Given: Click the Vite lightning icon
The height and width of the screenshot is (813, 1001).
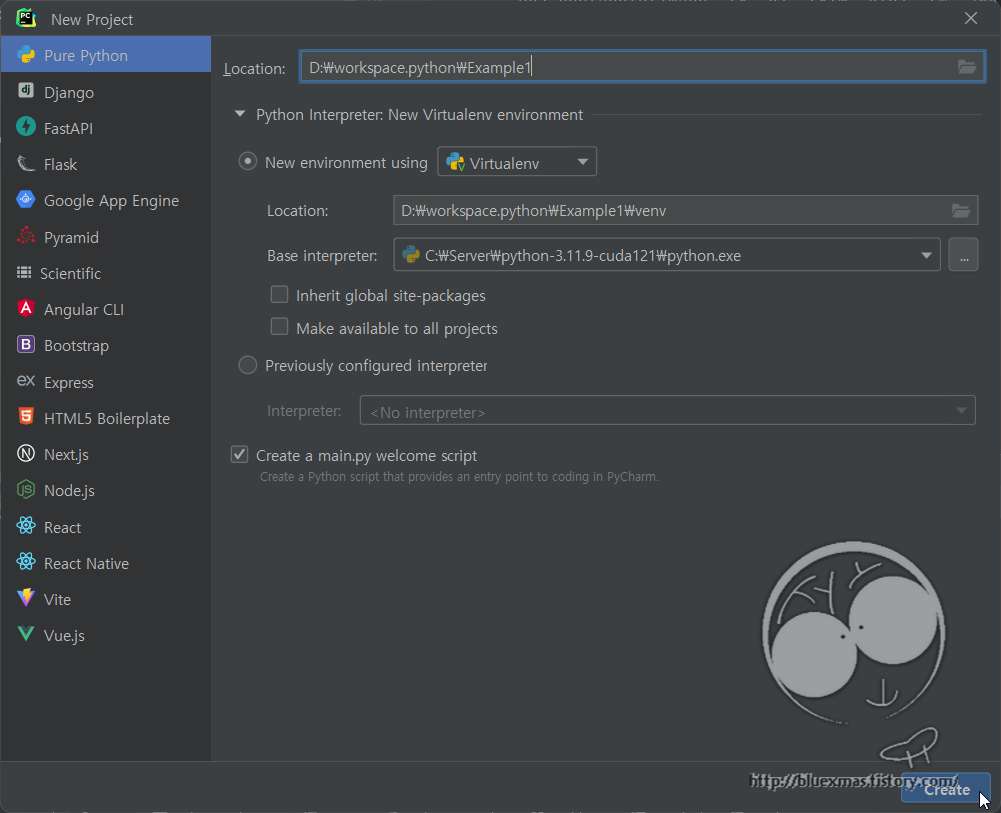Looking at the screenshot, I should coord(26,598).
